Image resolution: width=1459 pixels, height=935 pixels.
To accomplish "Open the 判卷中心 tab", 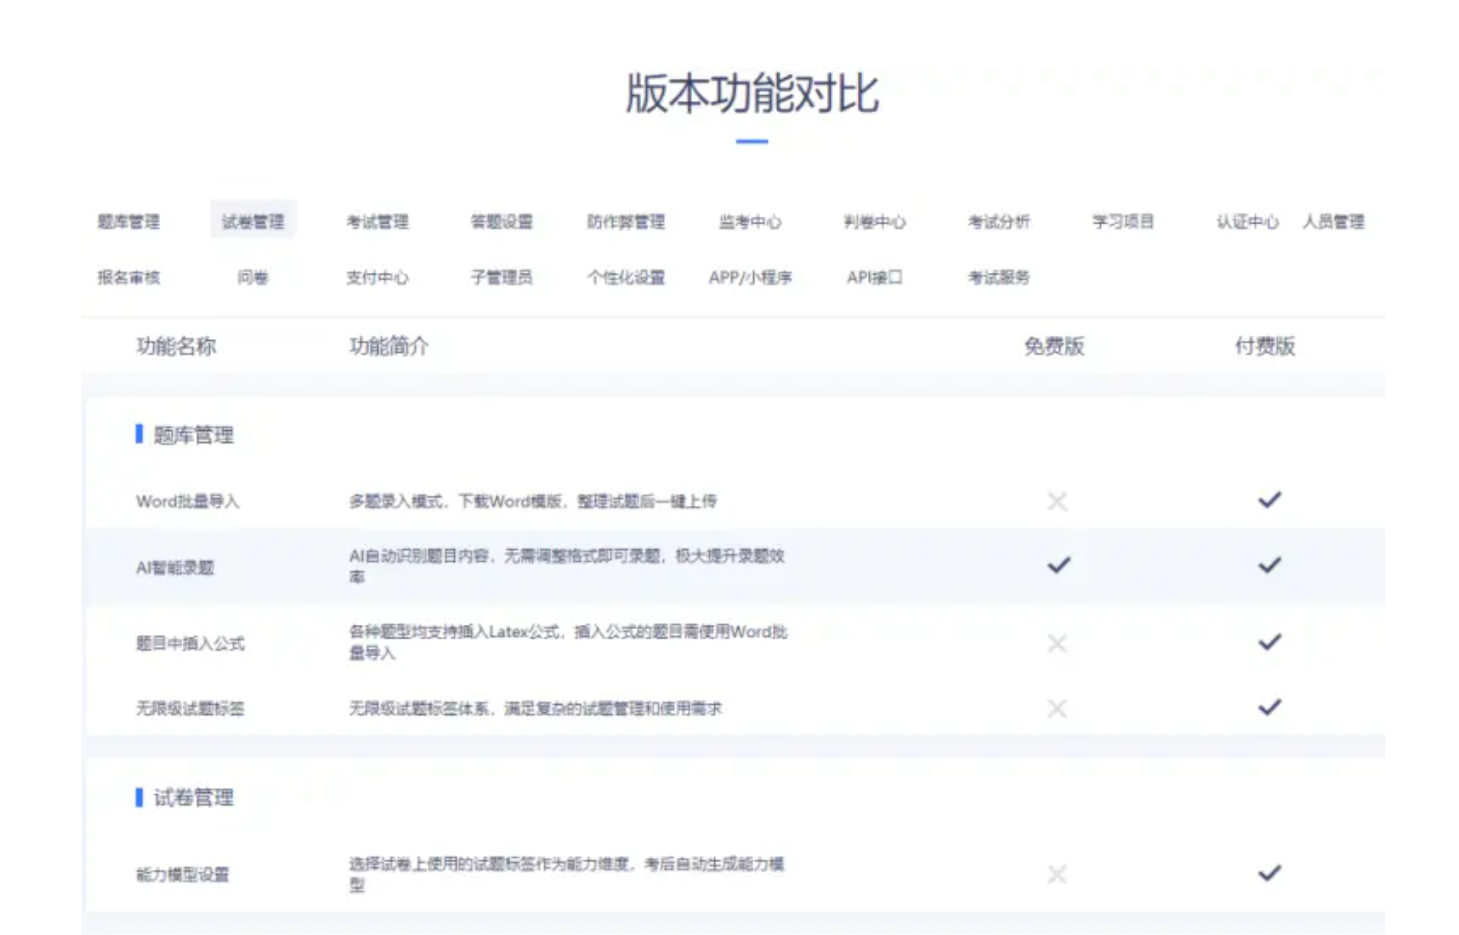I will pos(874,222).
